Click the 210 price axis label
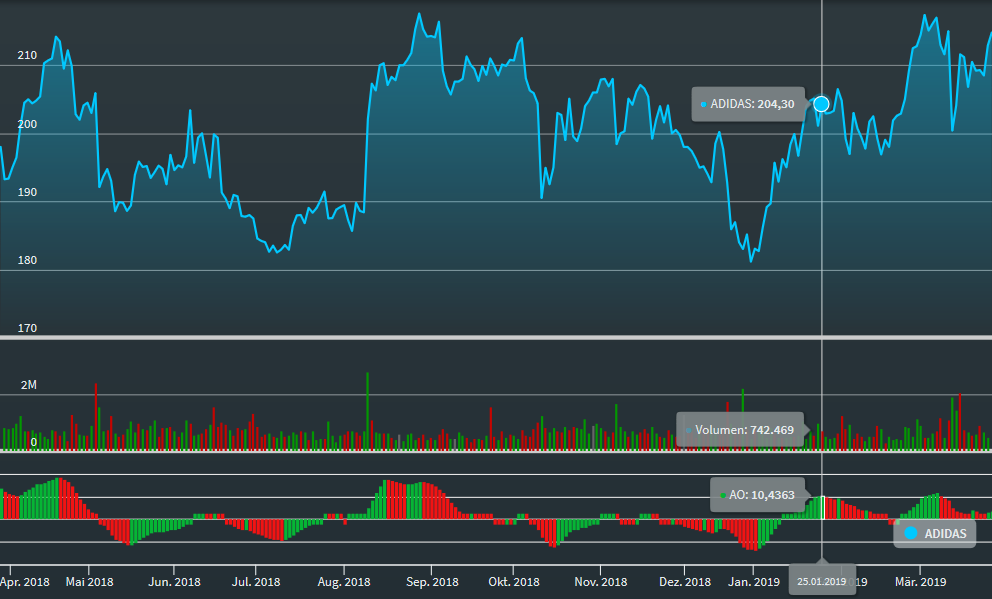The width and height of the screenshot is (992, 599). coord(27,56)
